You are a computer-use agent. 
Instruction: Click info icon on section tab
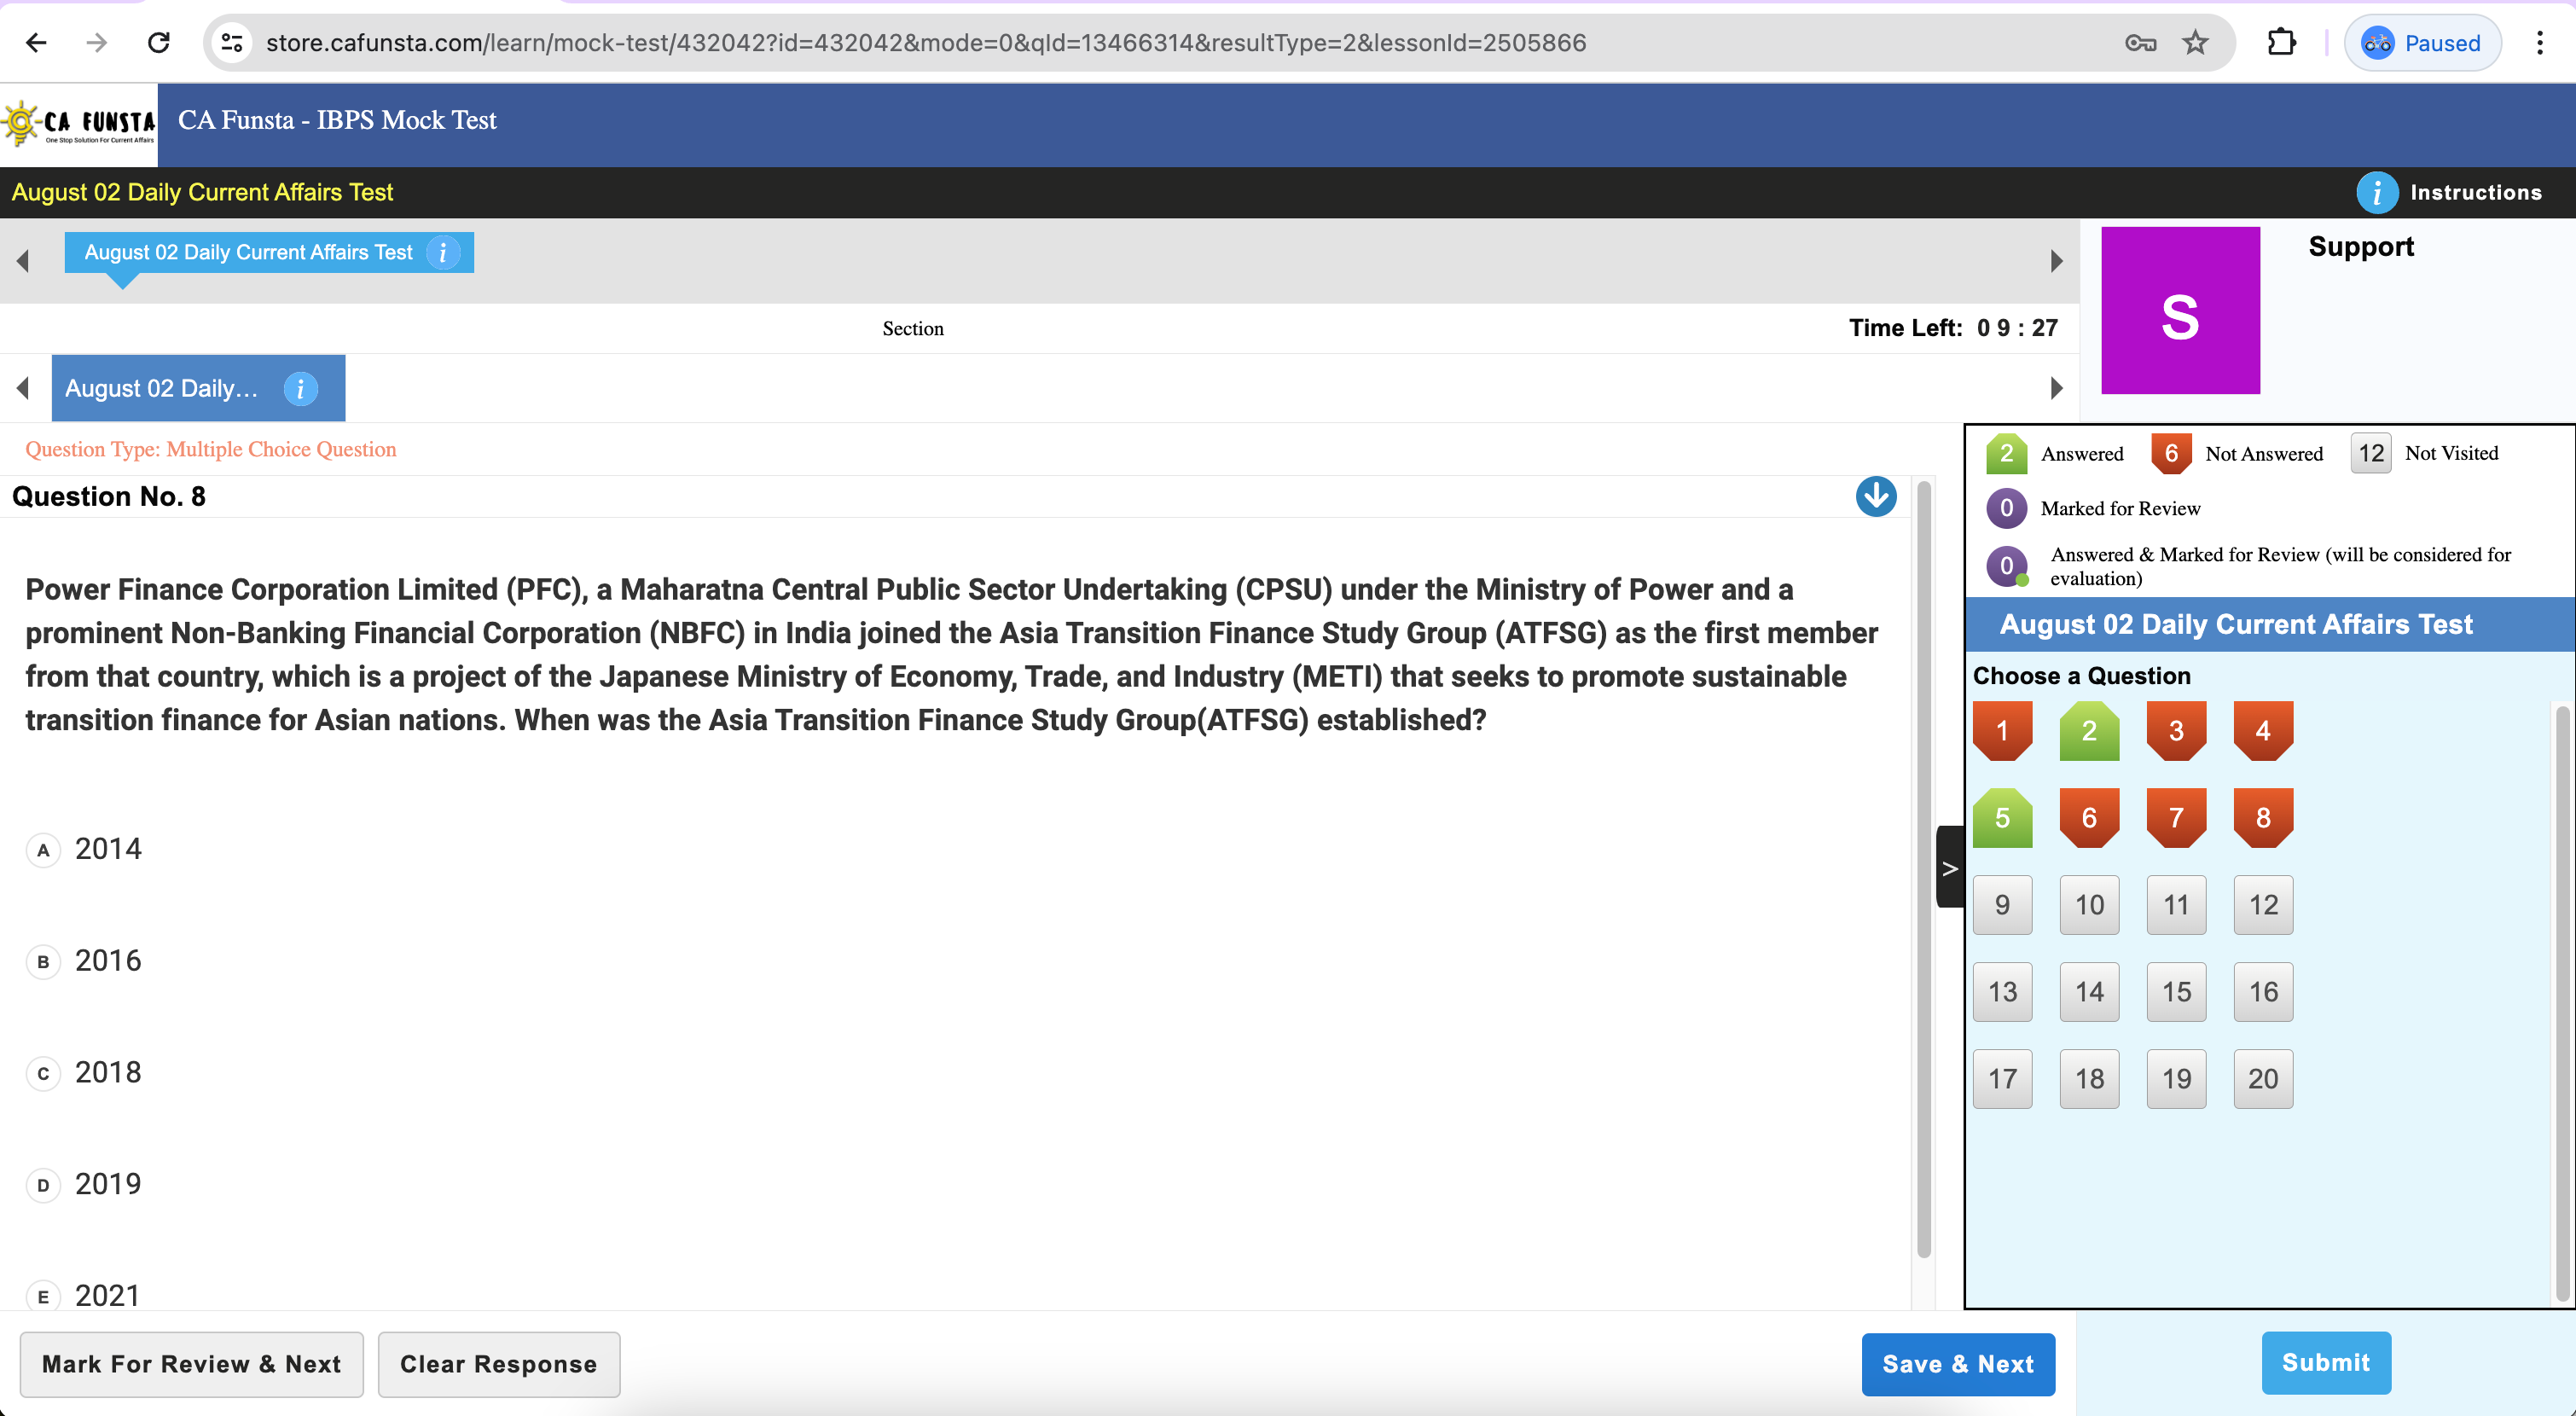point(300,389)
